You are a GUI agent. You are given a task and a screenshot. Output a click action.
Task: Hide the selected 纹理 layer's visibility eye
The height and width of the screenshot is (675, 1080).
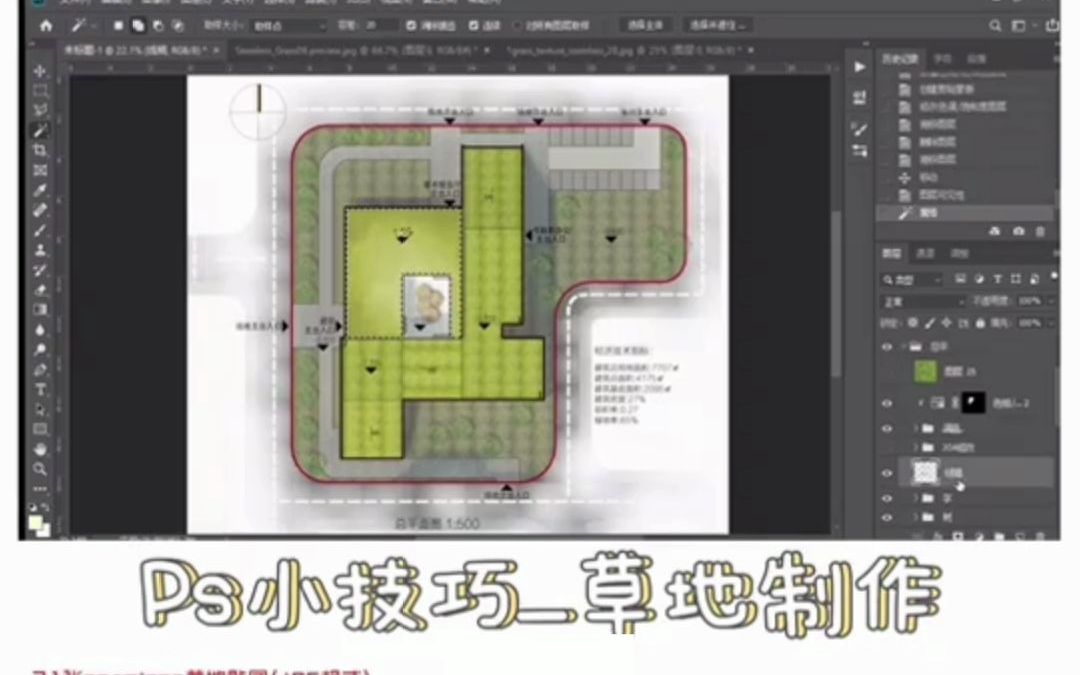pyautogui.click(x=887, y=472)
